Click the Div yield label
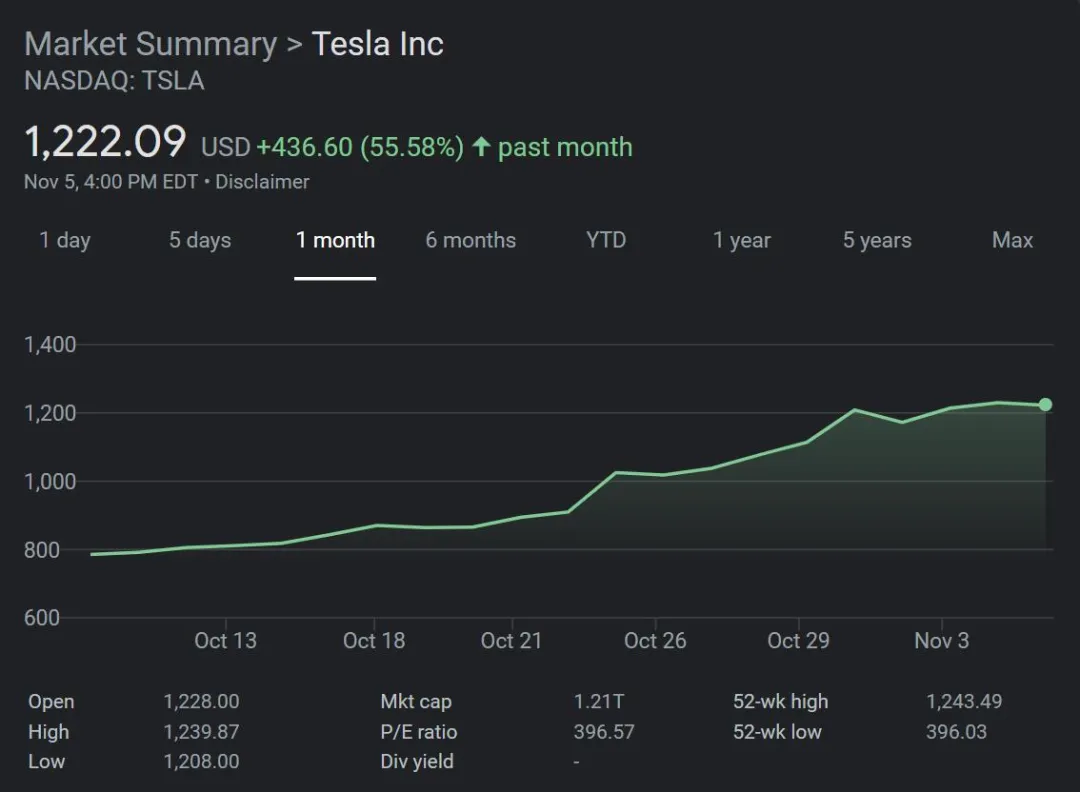 coord(417,762)
